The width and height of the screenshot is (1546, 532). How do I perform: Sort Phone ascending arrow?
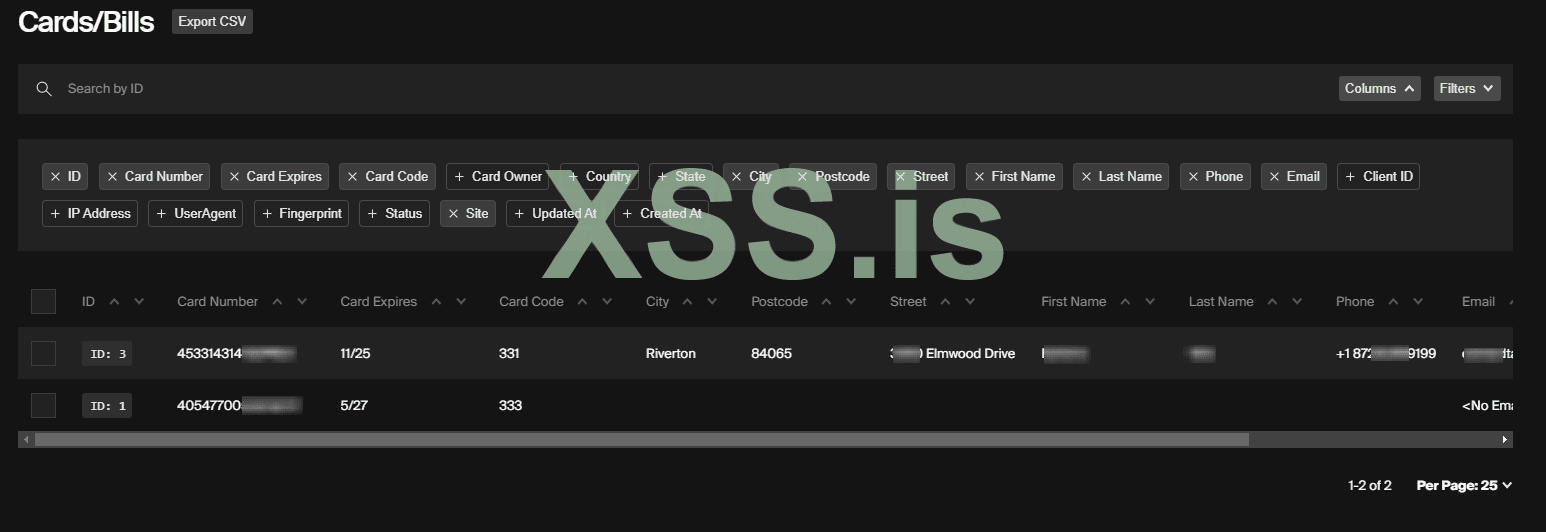tap(1394, 301)
